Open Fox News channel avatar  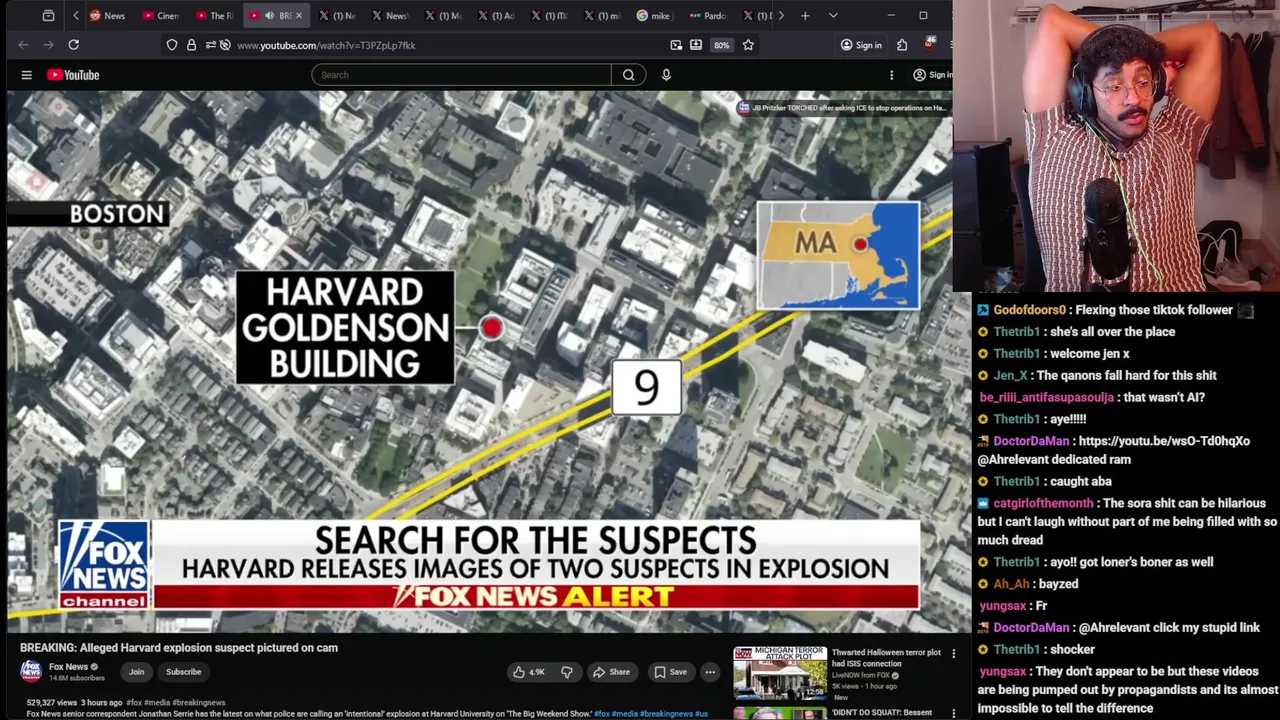[31, 671]
